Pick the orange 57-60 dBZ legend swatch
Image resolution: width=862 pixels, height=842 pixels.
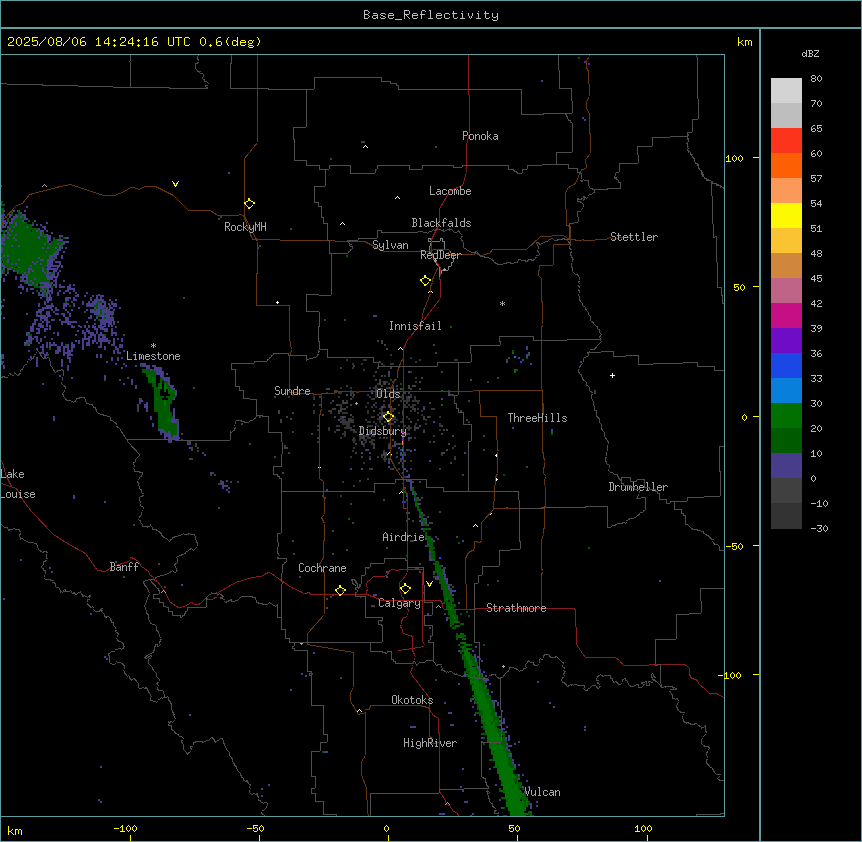point(786,166)
